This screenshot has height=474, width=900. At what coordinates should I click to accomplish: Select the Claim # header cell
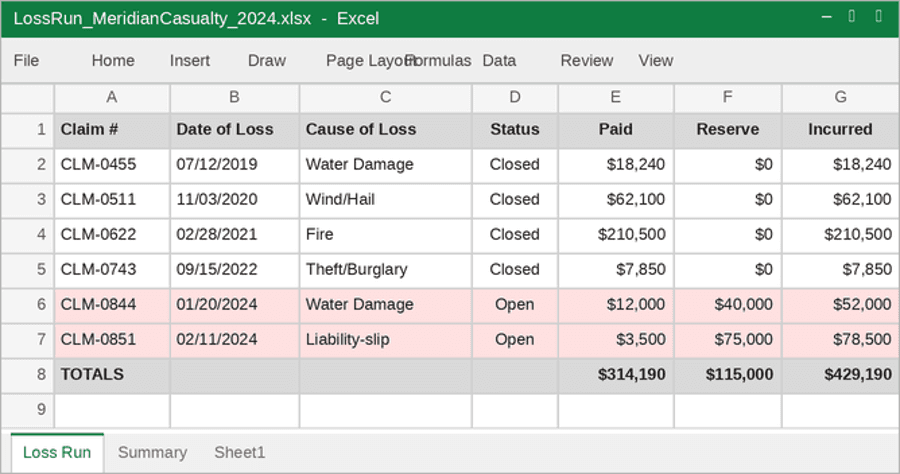pyautogui.click(x=112, y=130)
